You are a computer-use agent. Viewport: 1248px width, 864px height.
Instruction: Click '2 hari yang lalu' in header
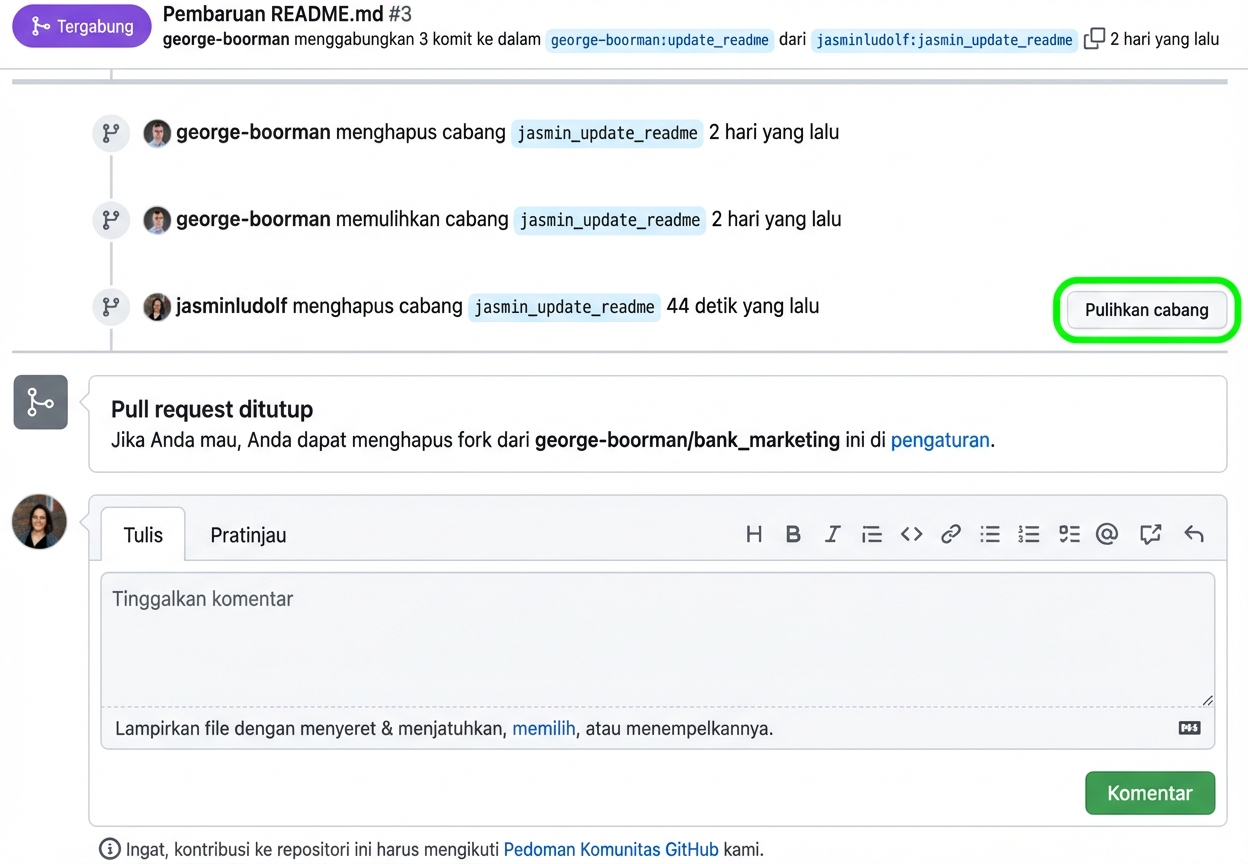click(x=1165, y=39)
